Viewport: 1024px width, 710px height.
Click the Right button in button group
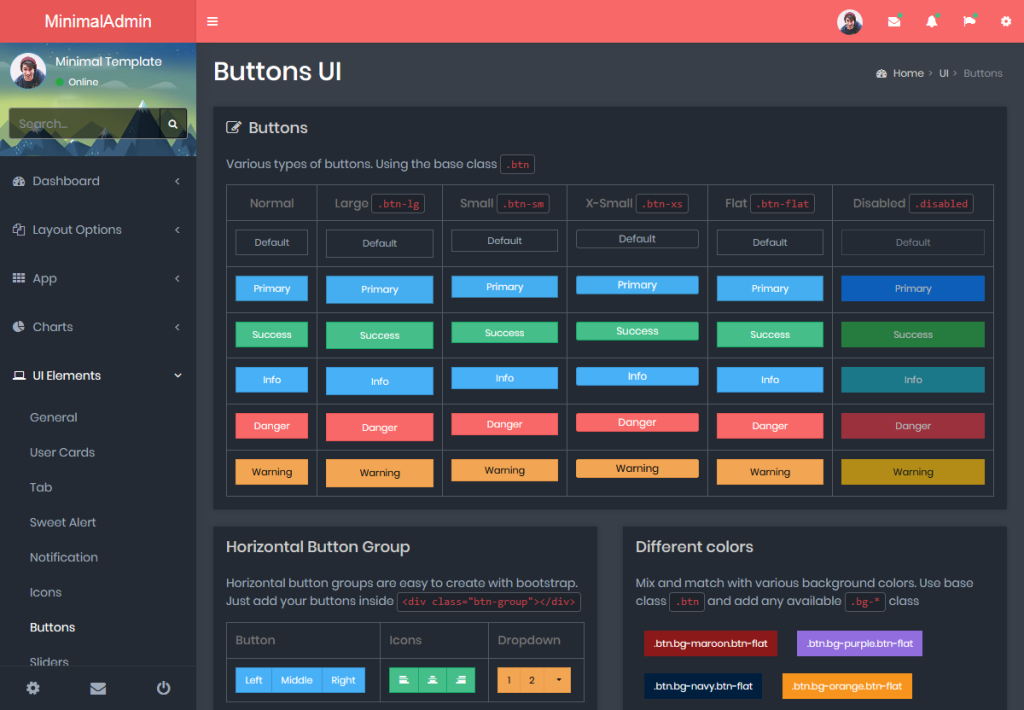[343, 680]
